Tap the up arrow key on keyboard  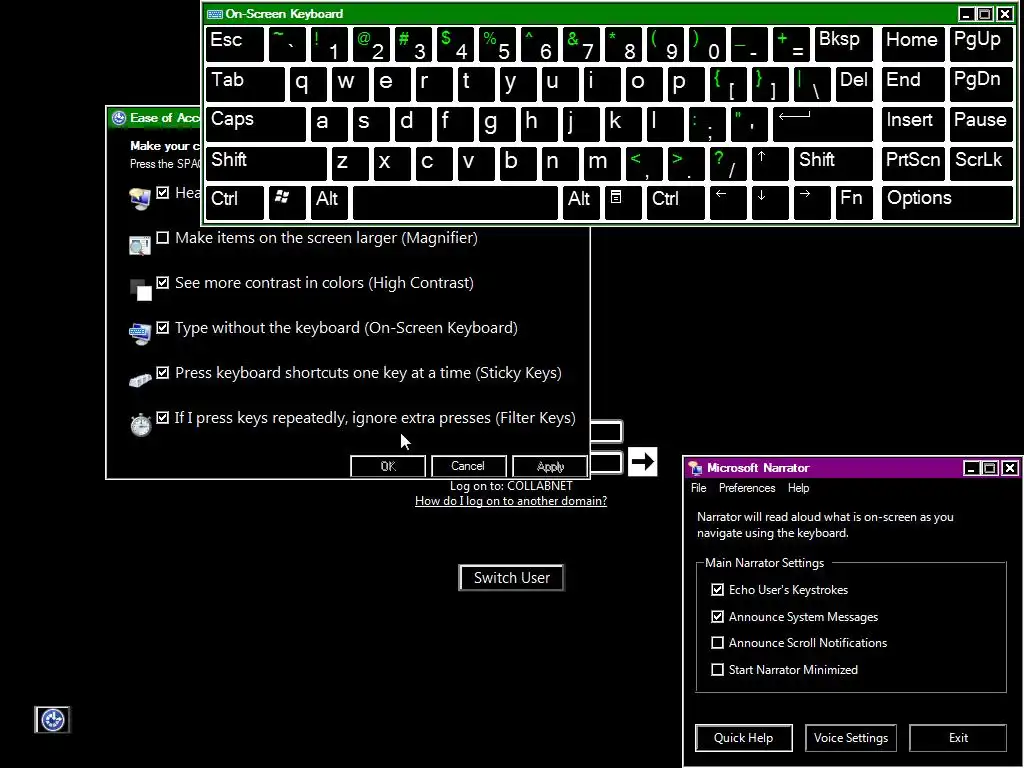[770, 163]
